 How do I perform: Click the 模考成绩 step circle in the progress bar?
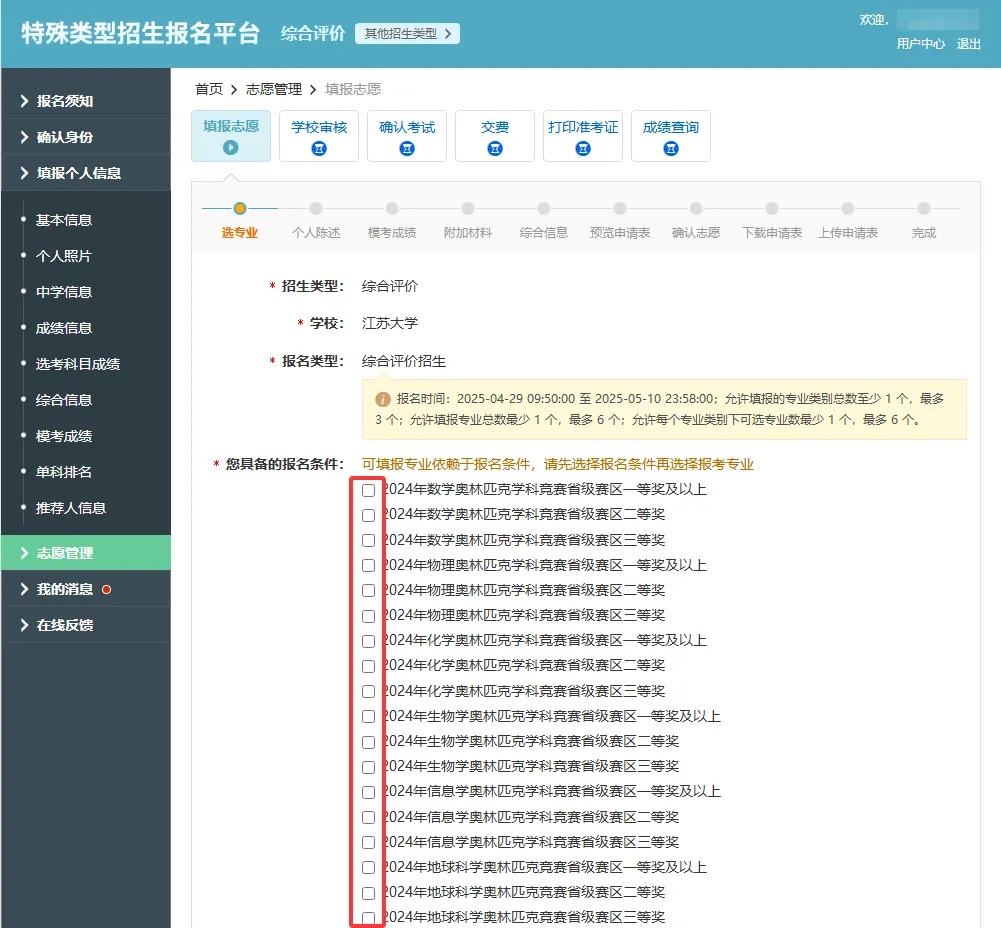coord(392,208)
